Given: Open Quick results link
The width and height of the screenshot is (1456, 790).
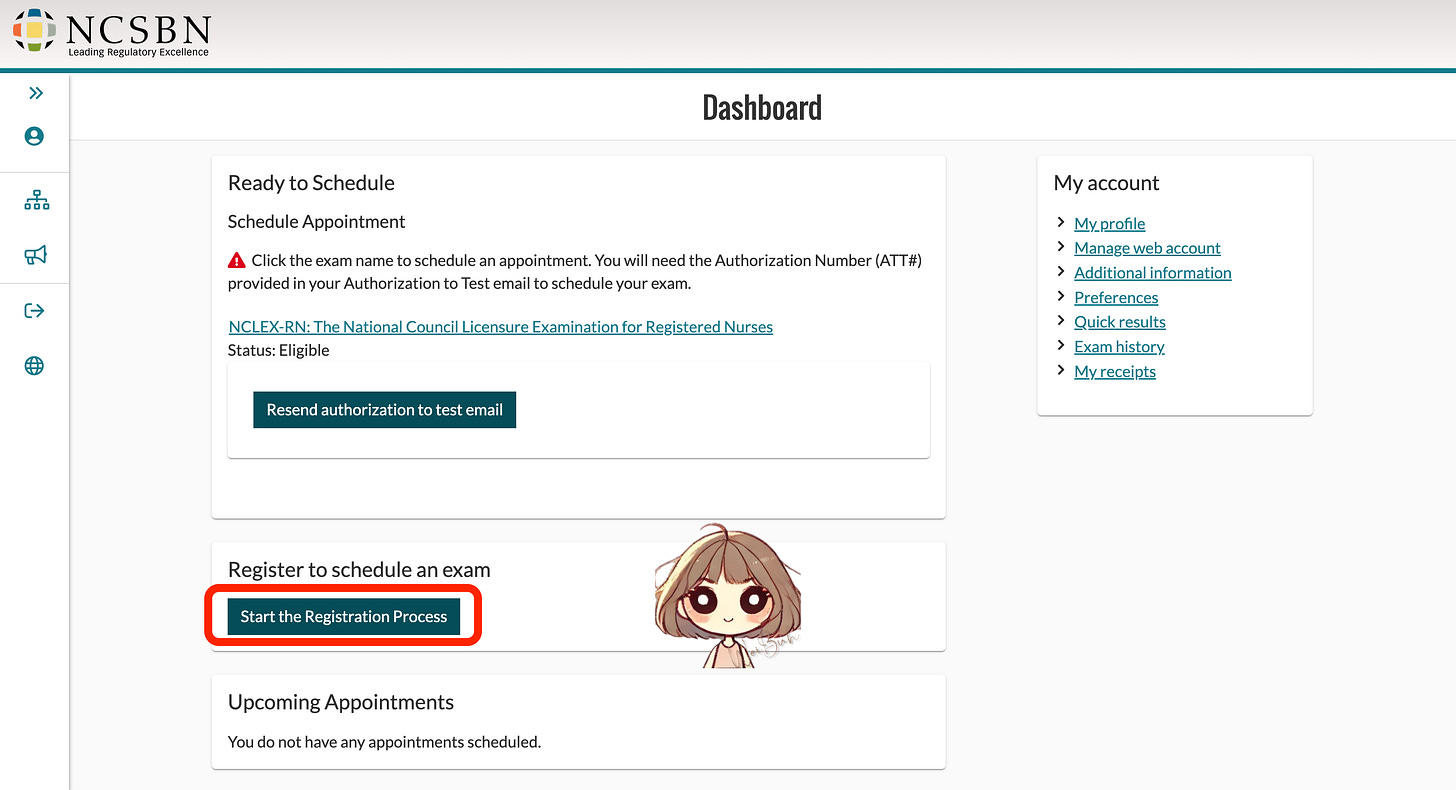Looking at the screenshot, I should [x=1120, y=321].
